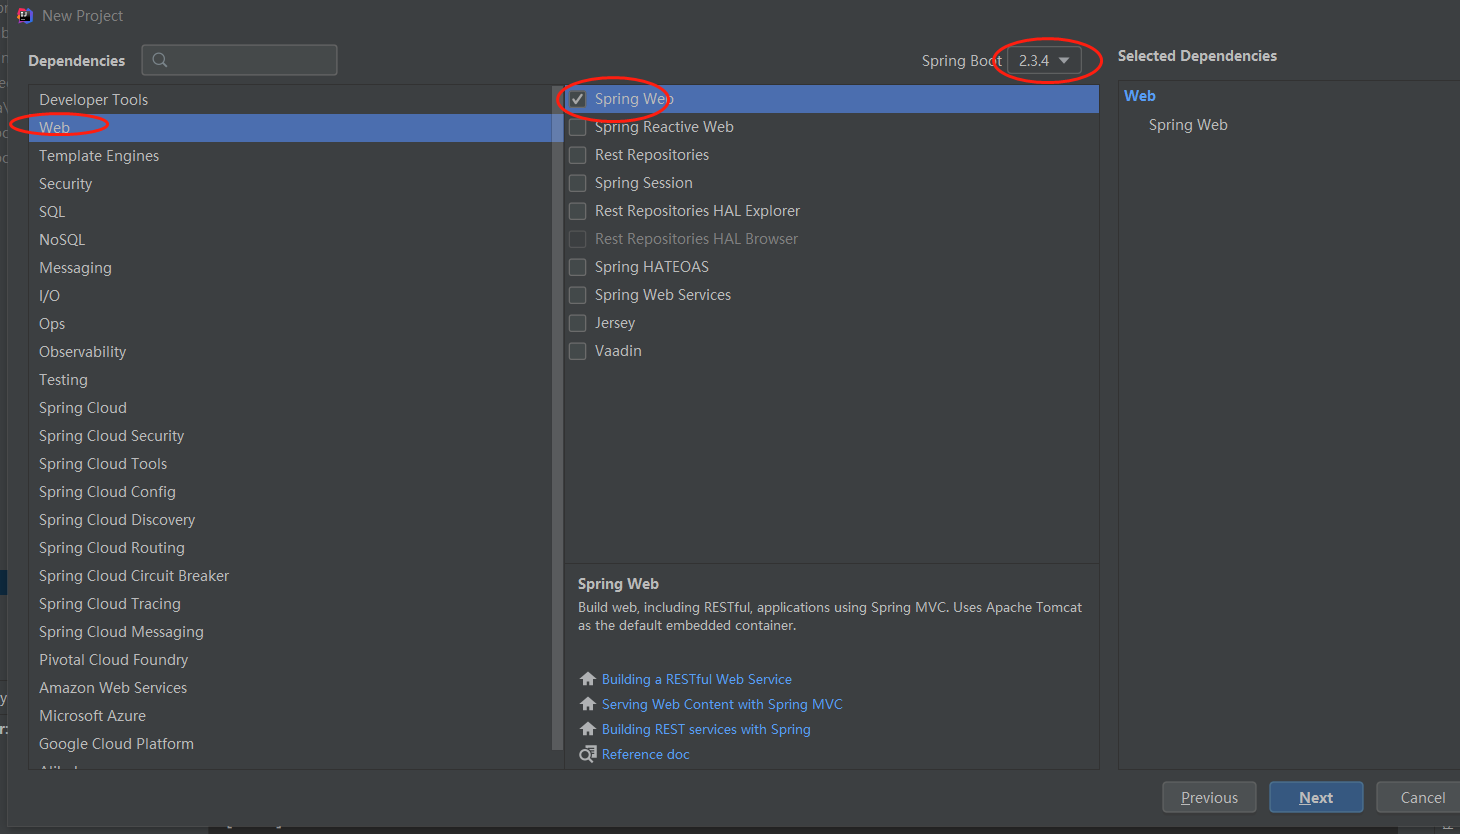Click house icon beside Serving Web Content
Viewport: 1460px width, 834px height.
(x=588, y=704)
